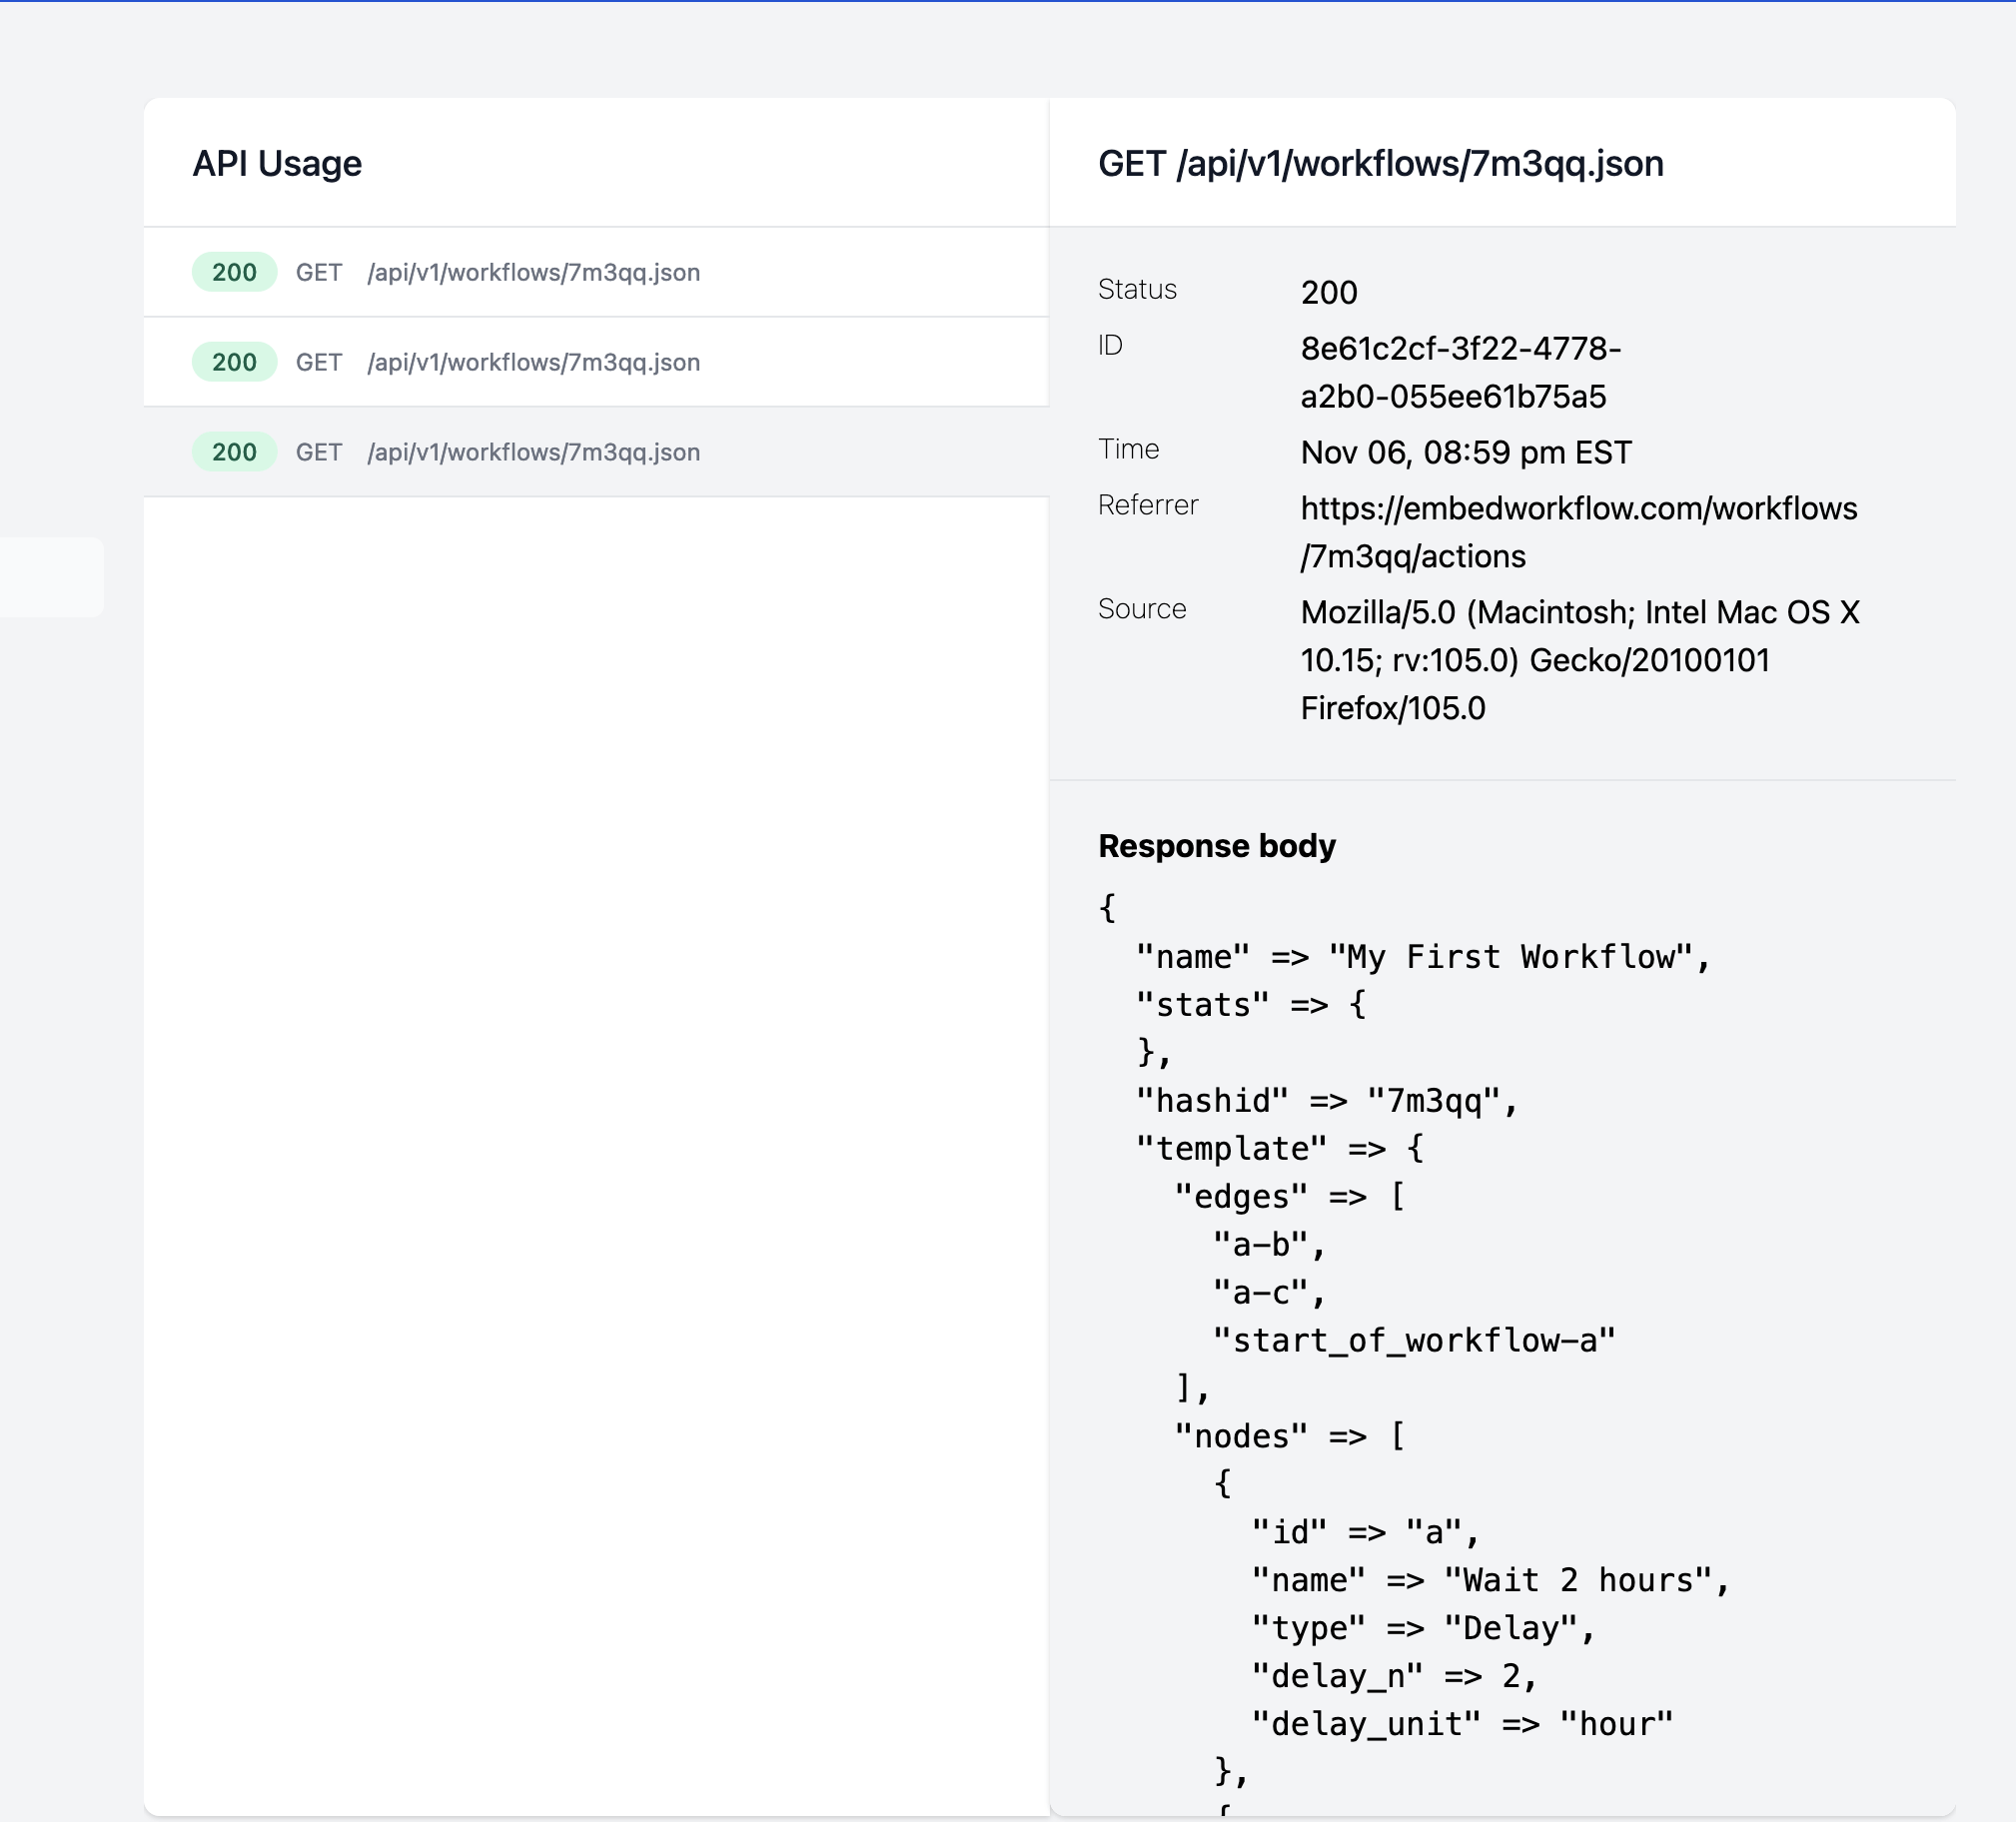
Task: Click the GET /api/v1/workflows/7m3qq.json detail title
Action: pos(1380,163)
